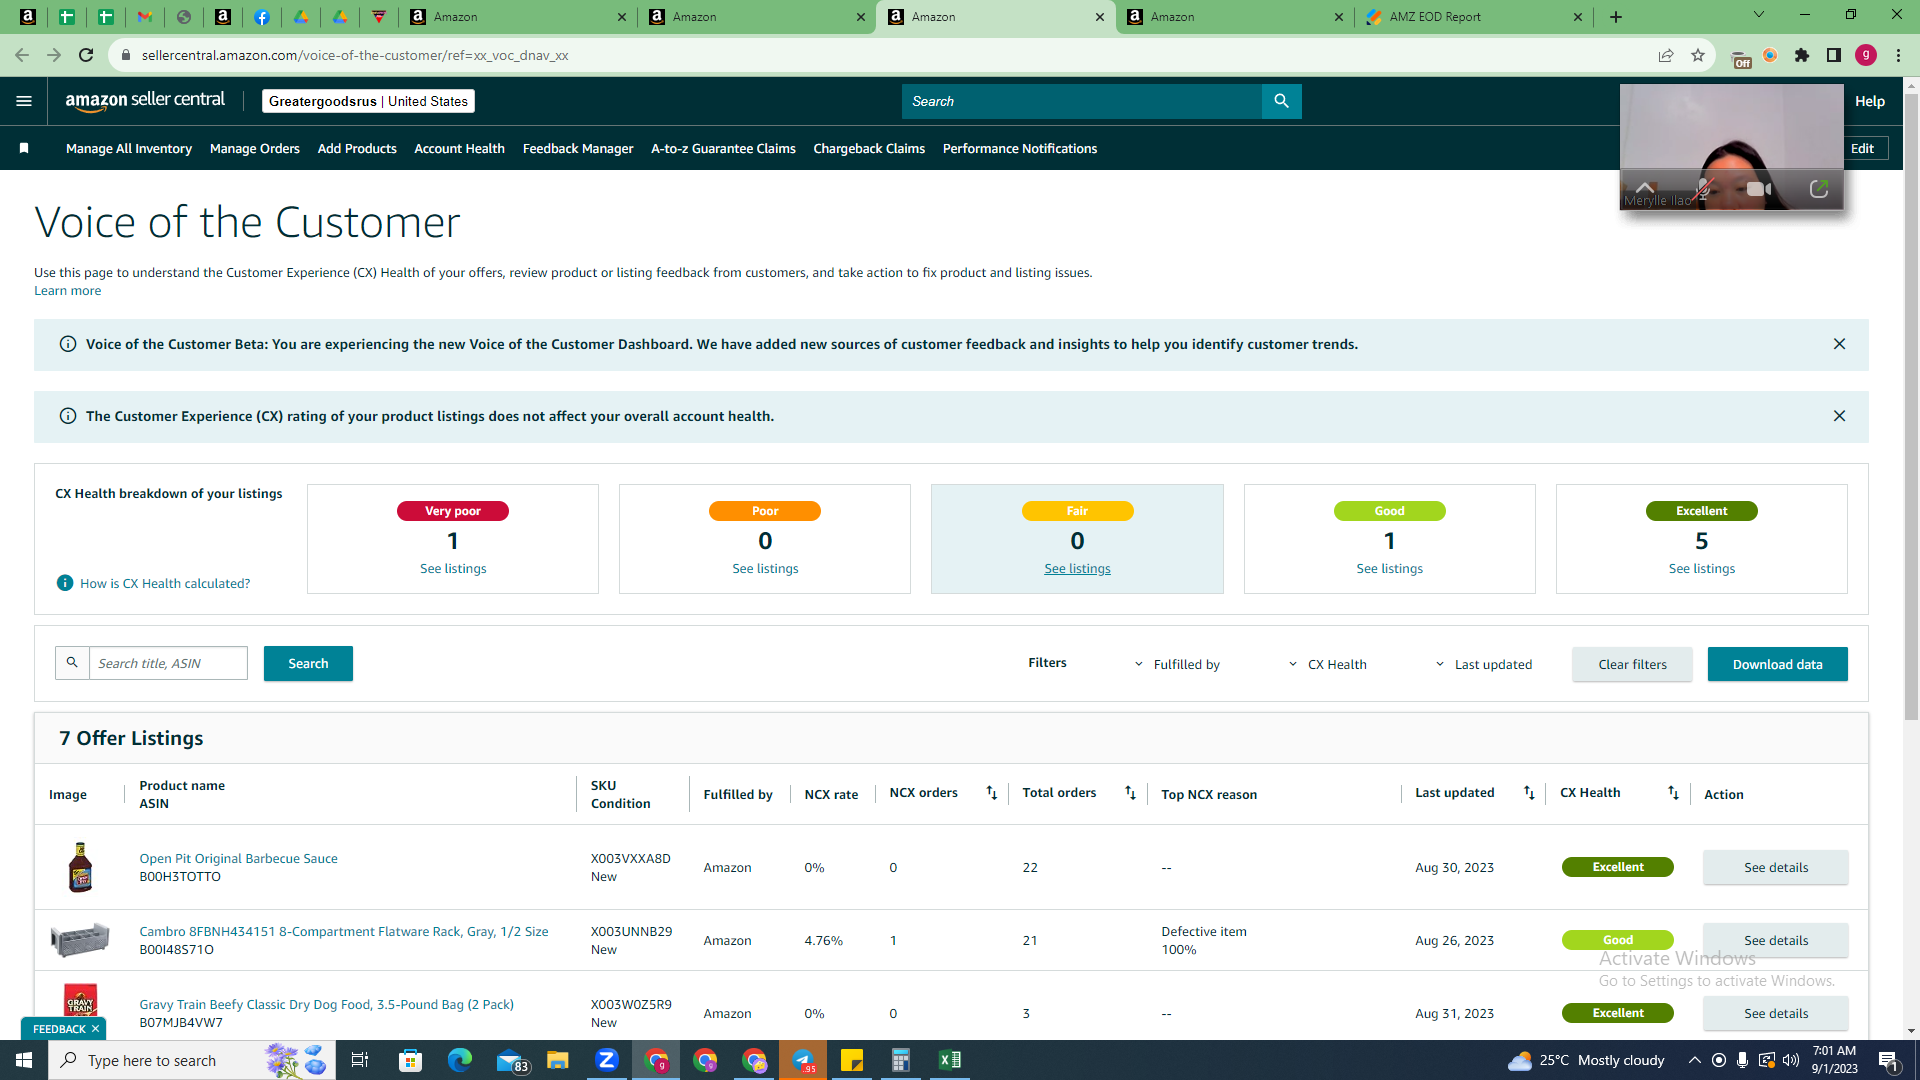This screenshot has height=1080, width=1920.
Task: Click the Search title, ASIN input field
Action: click(x=168, y=663)
